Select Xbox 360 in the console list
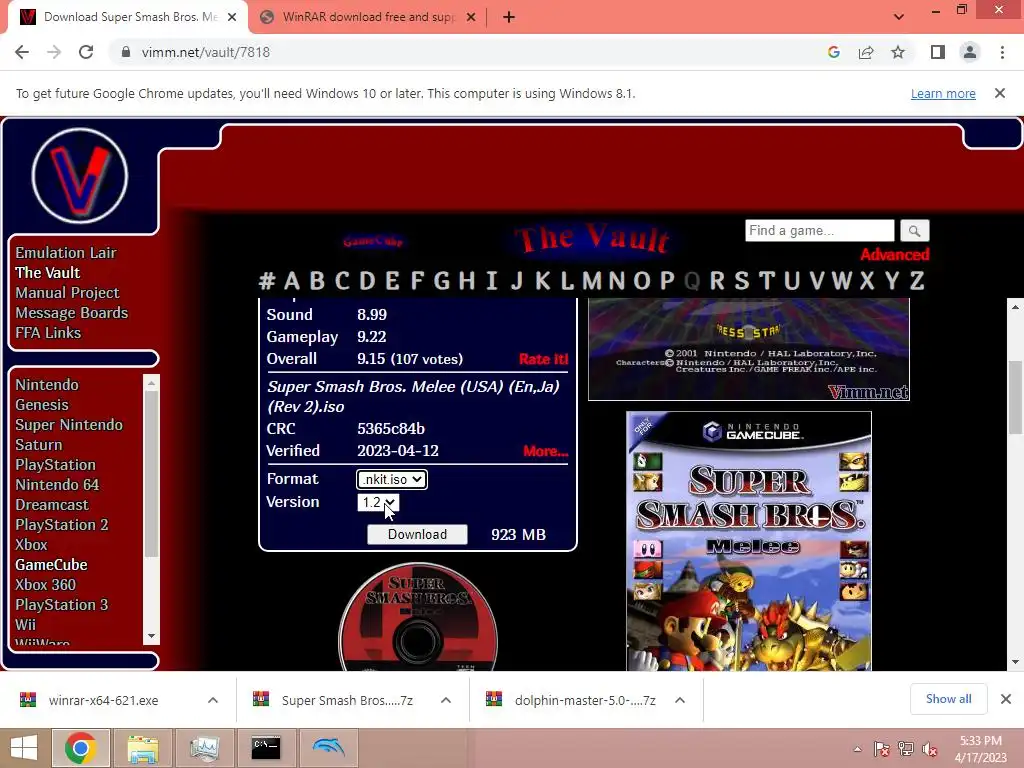The height and width of the screenshot is (768, 1024). point(46,584)
